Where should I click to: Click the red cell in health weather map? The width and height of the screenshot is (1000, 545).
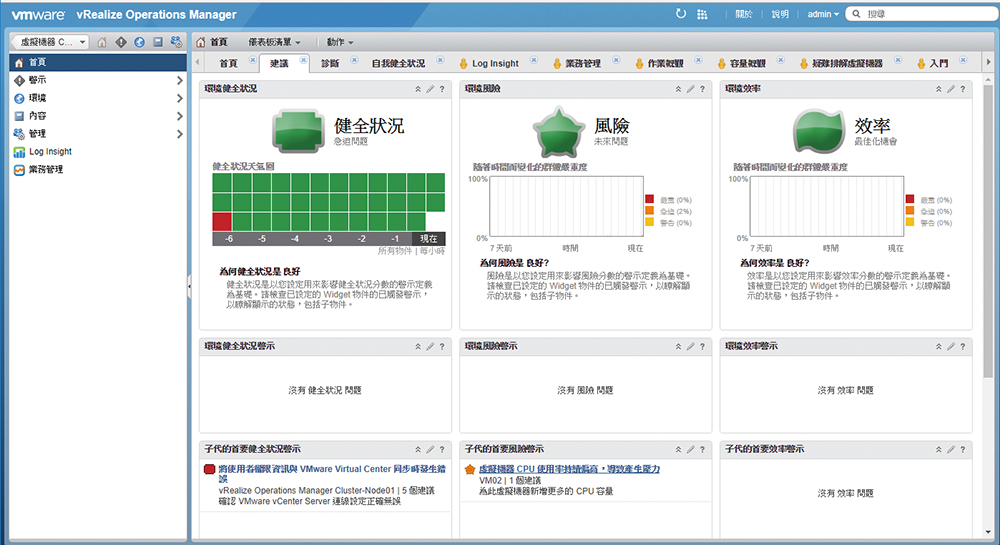[x=222, y=222]
